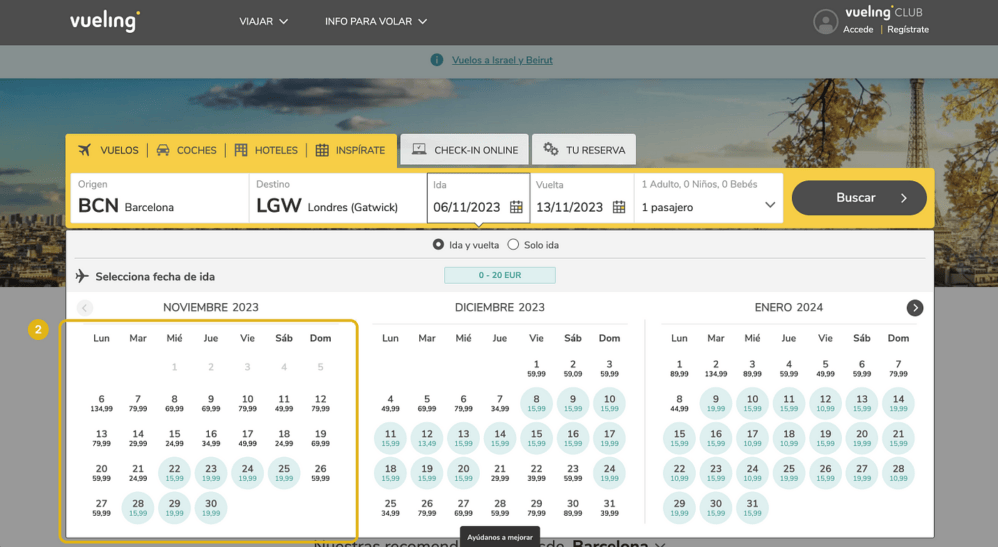The height and width of the screenshot is (547, 998).
Task: Select December 12 priced 13,49
Action: tap(427, 438)
